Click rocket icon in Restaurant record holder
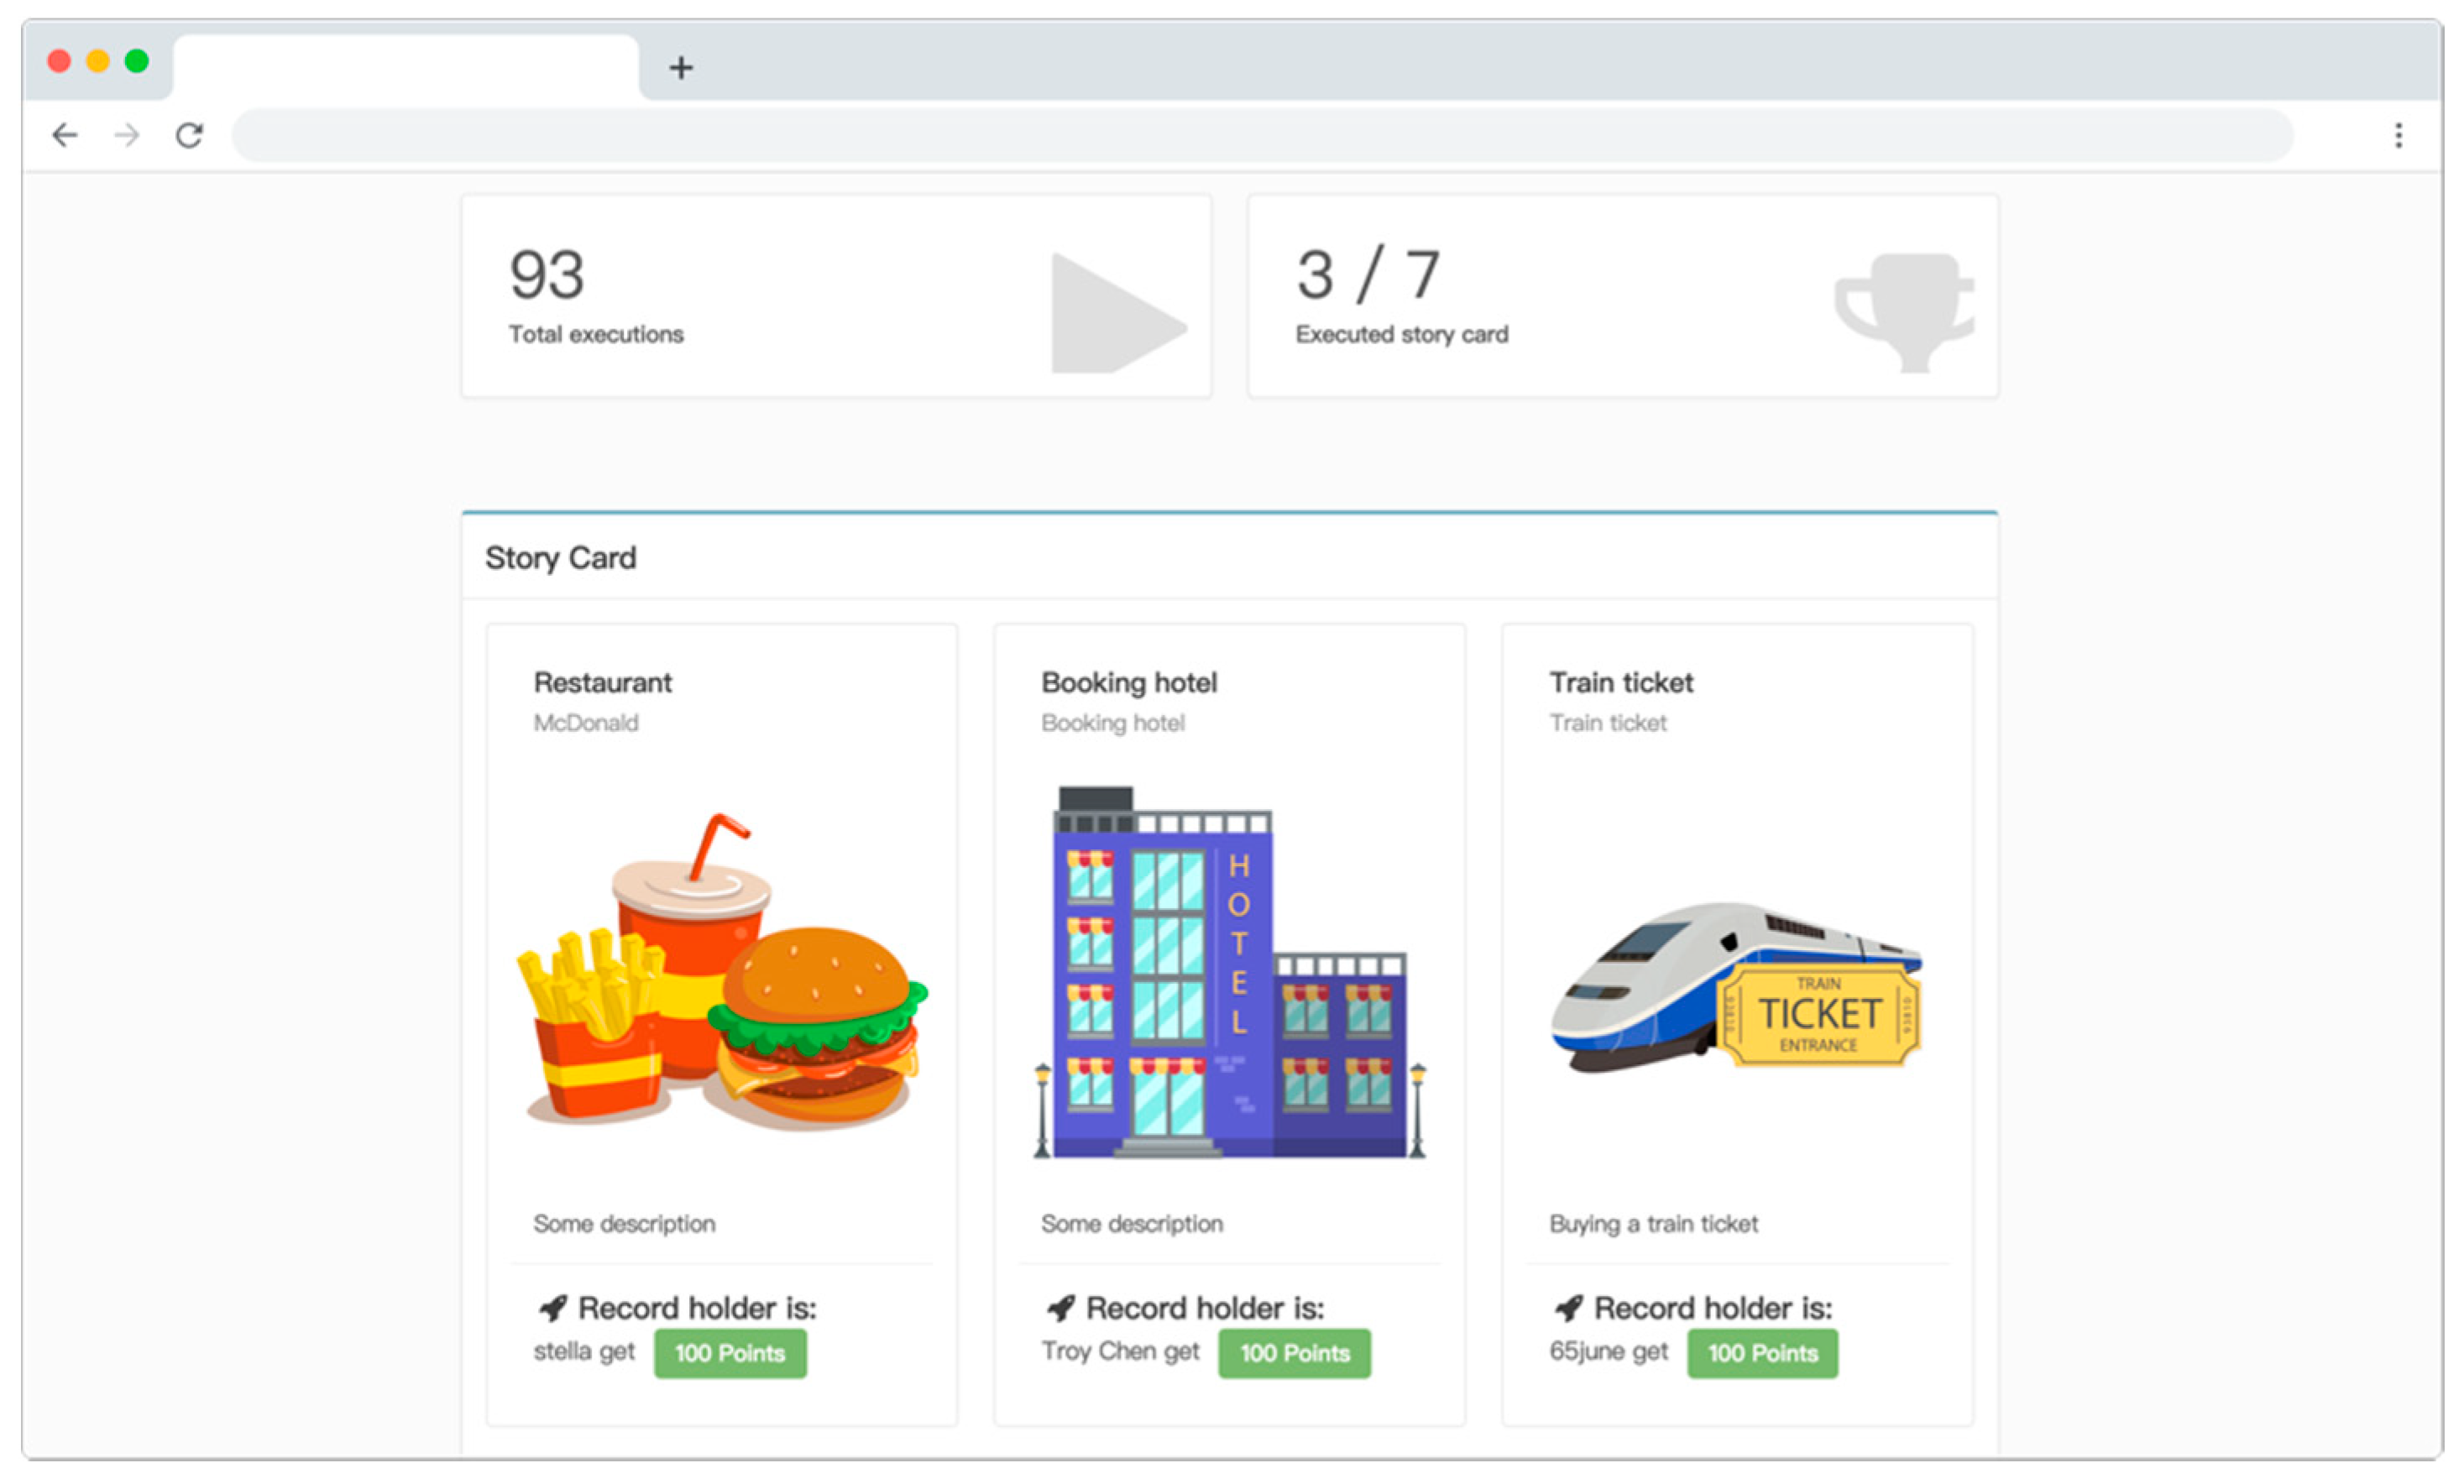The width and height of the screenshot is (2464, 1484). point(553,1308)
